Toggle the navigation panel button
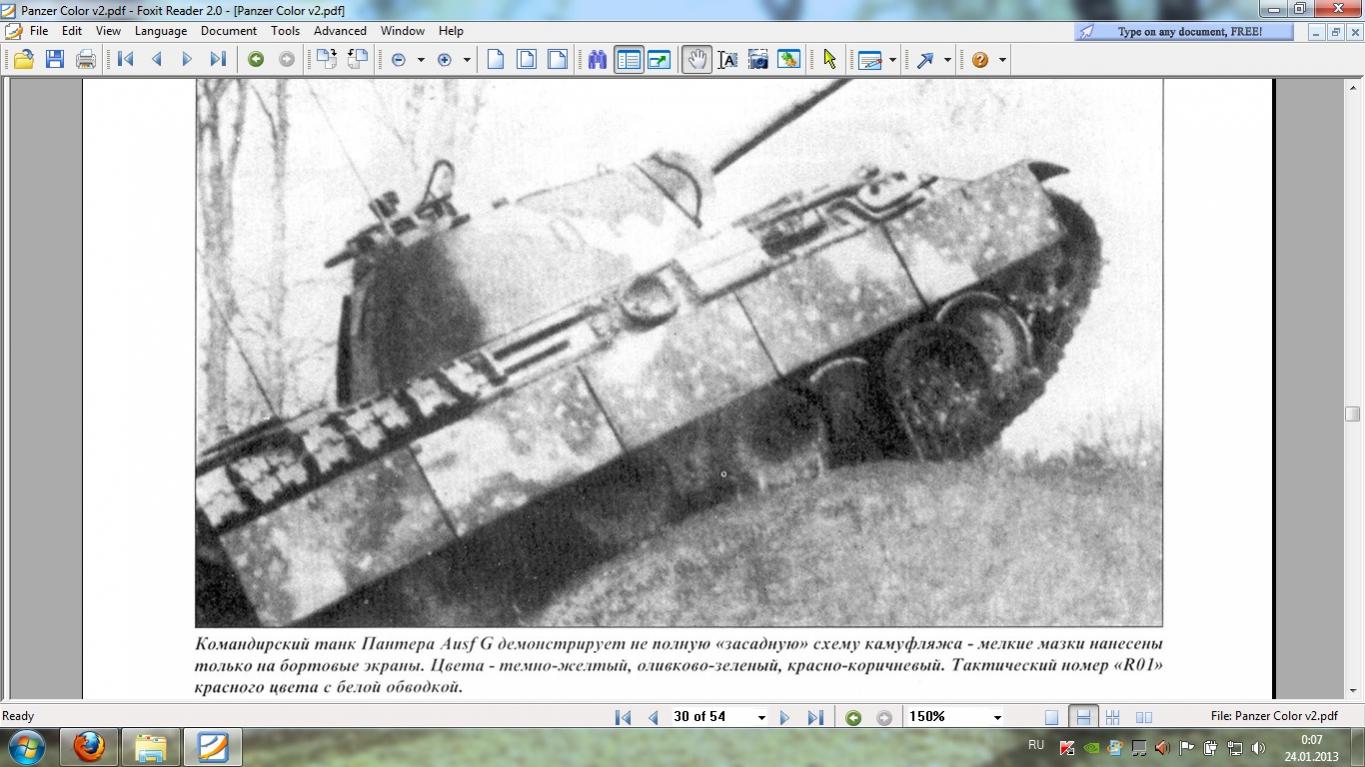 pyautogui.click(x=629, y=60)
